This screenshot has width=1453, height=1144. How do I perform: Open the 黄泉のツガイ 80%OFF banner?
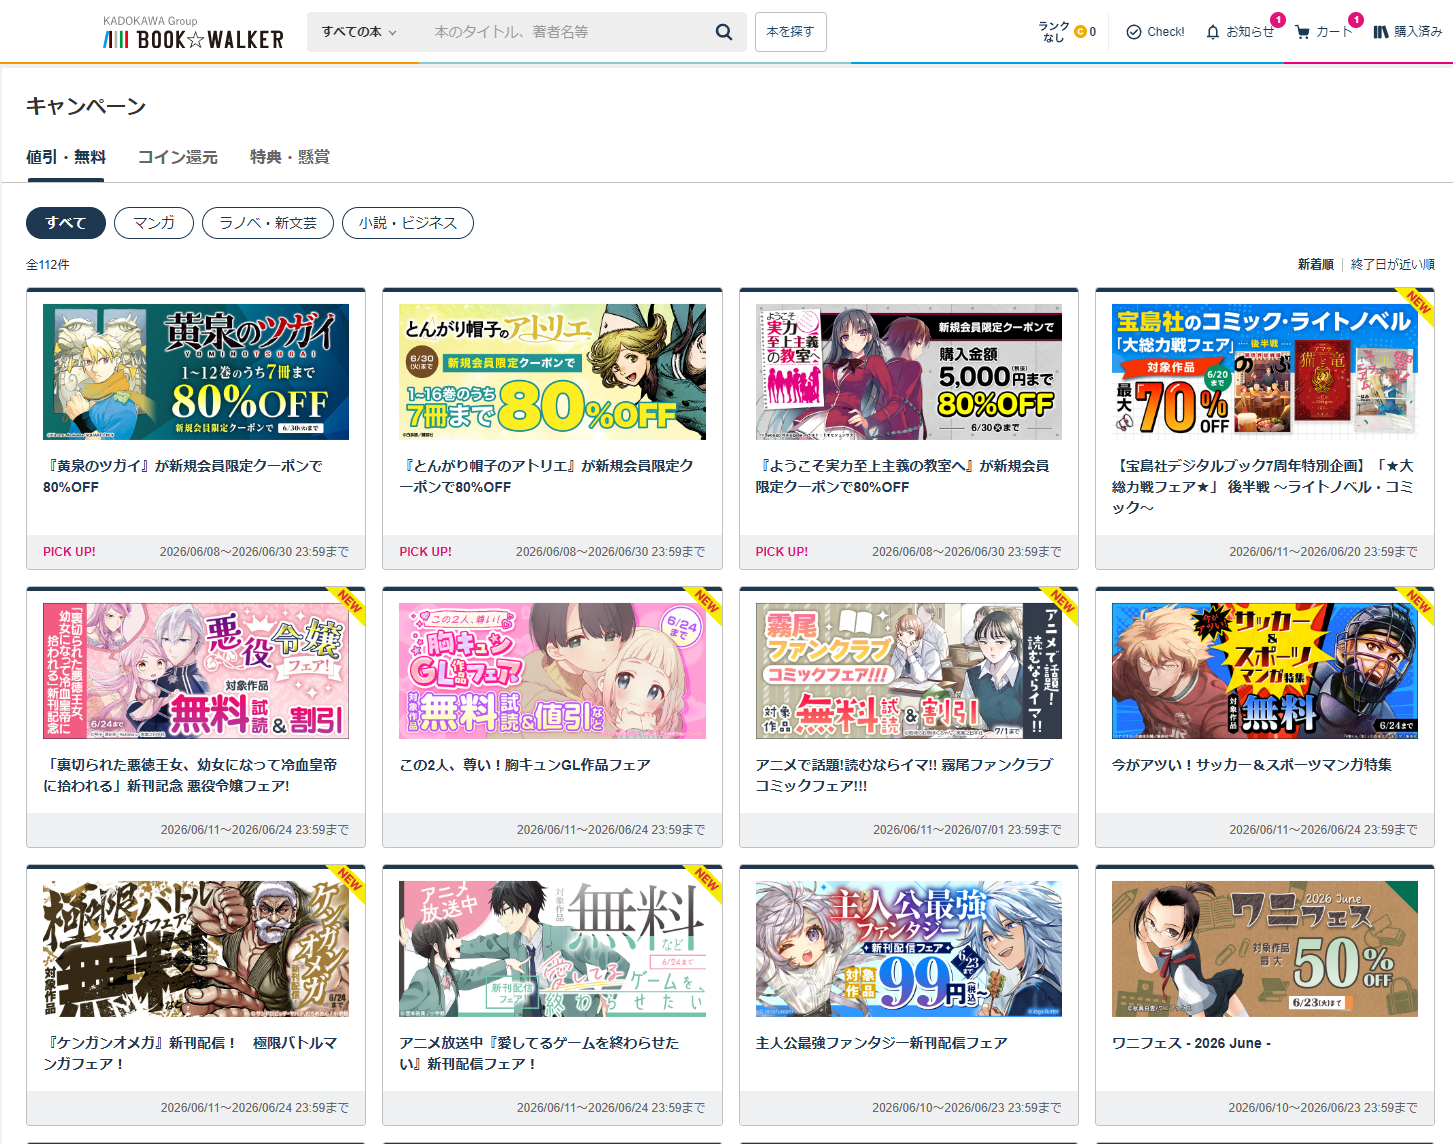point(196,372)
